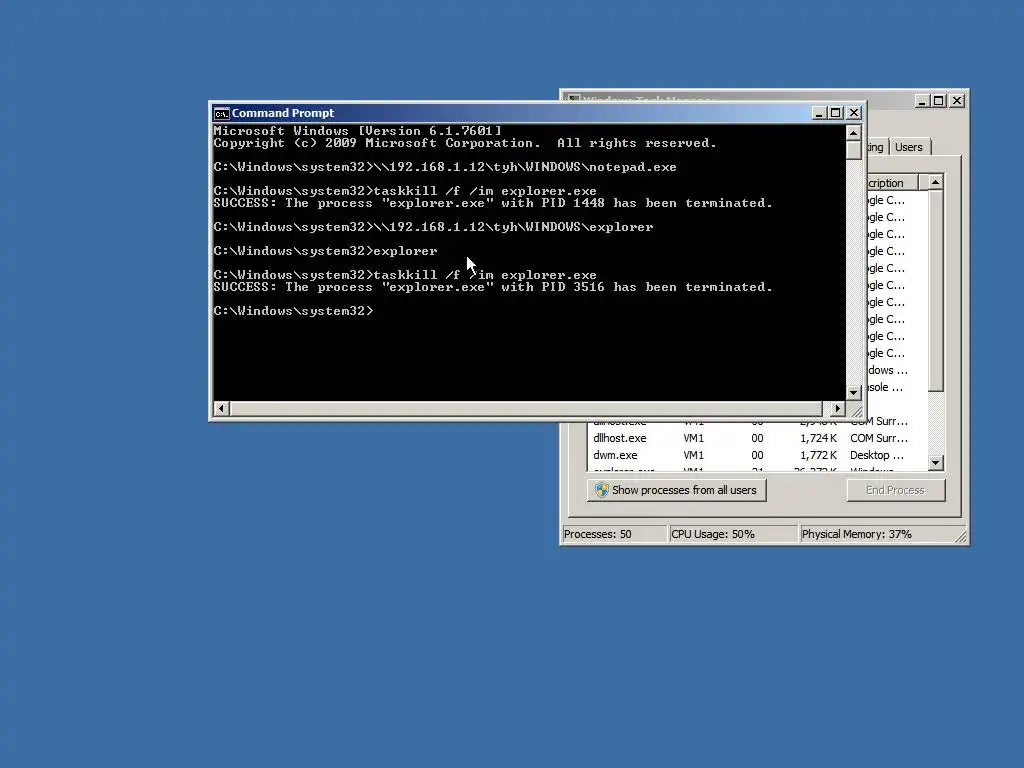
Task: Close the Command Prompt window
Action: click(x=854, y=113)
